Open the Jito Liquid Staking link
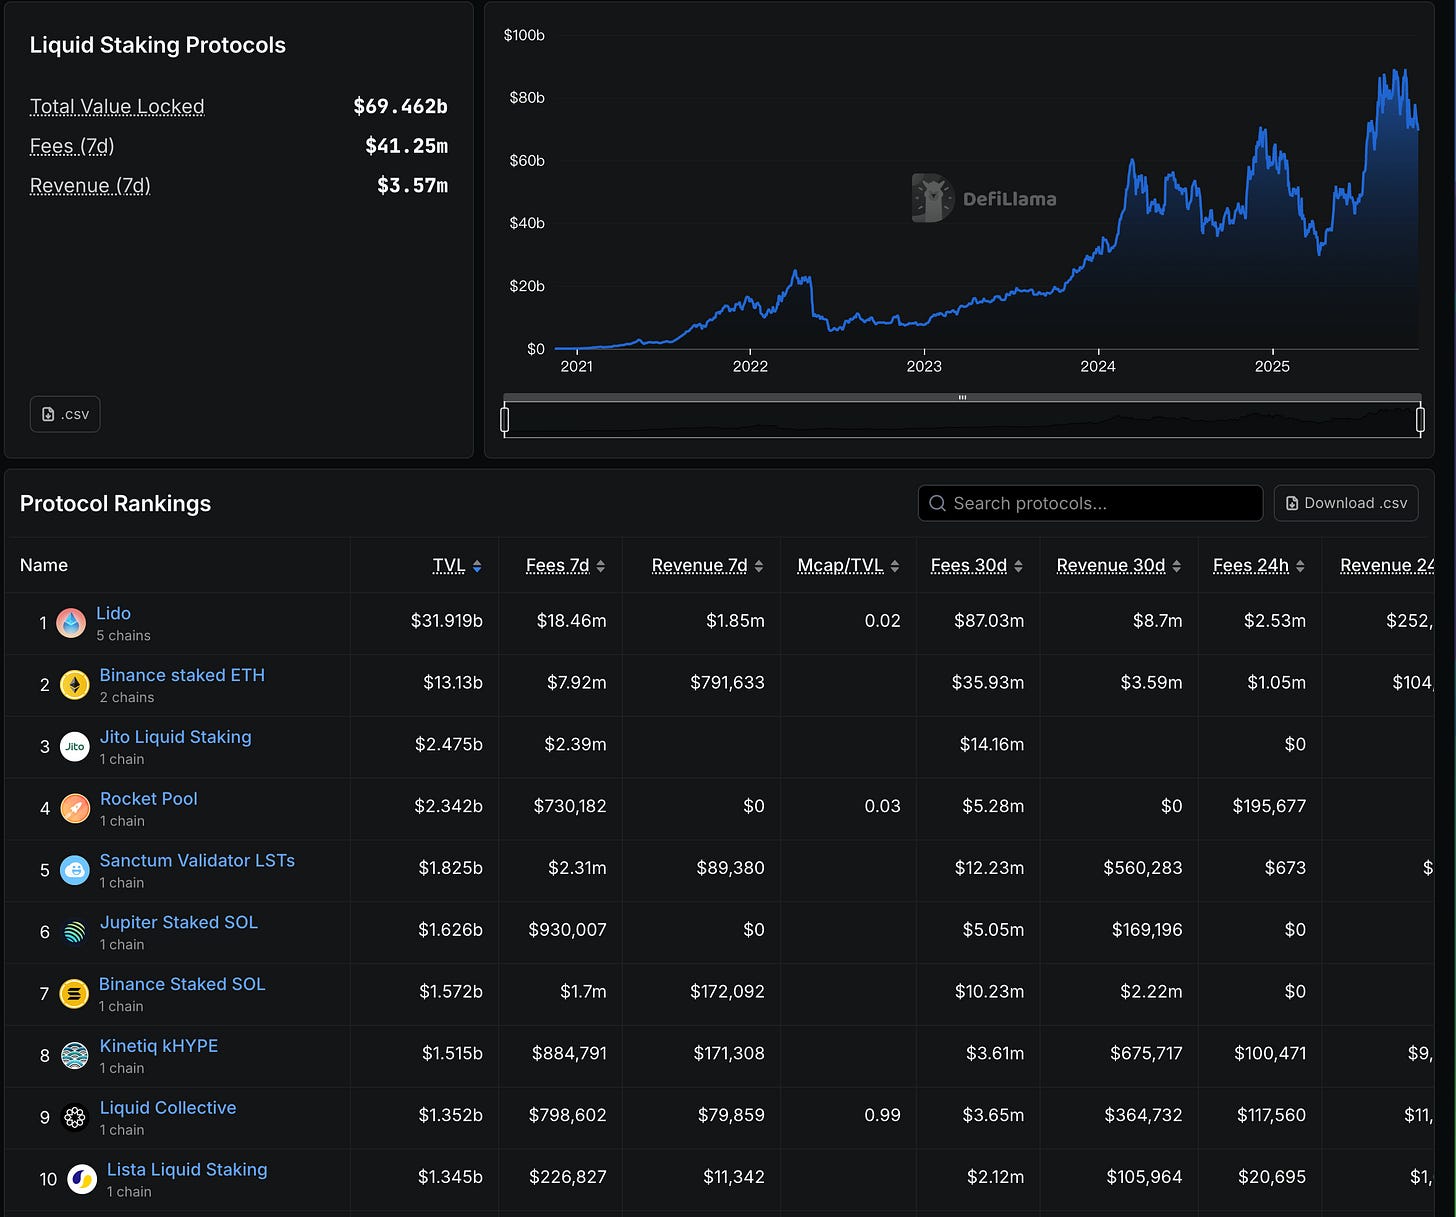This screenshot has height=1217, width=1456. tap(176, 737)
